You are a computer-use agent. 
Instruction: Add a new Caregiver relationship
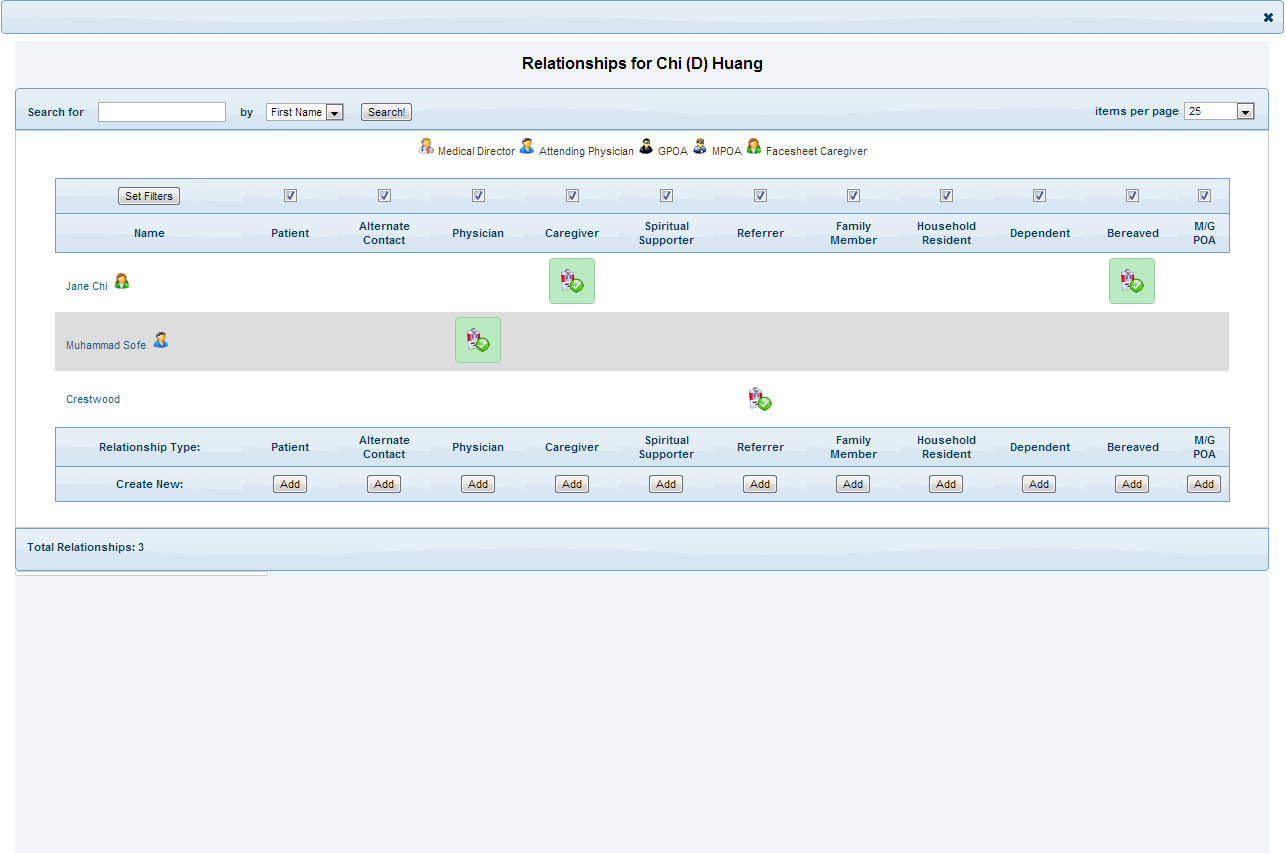pos(572,484)
